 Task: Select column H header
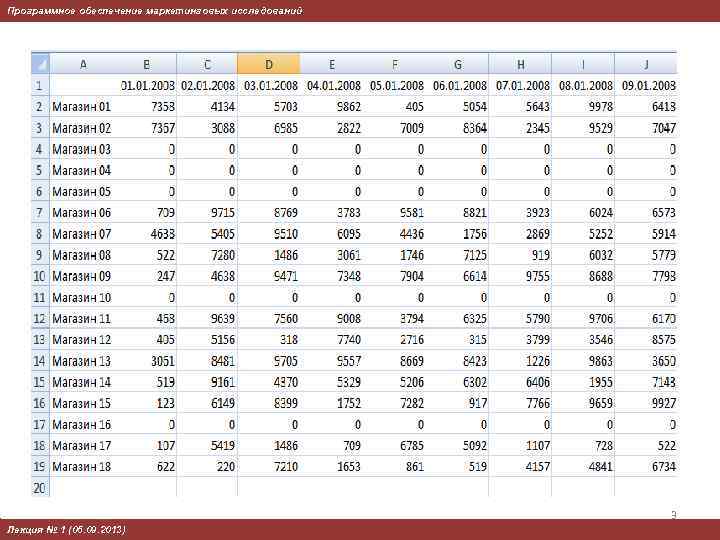pyautogui.click(x=521, y=64)
